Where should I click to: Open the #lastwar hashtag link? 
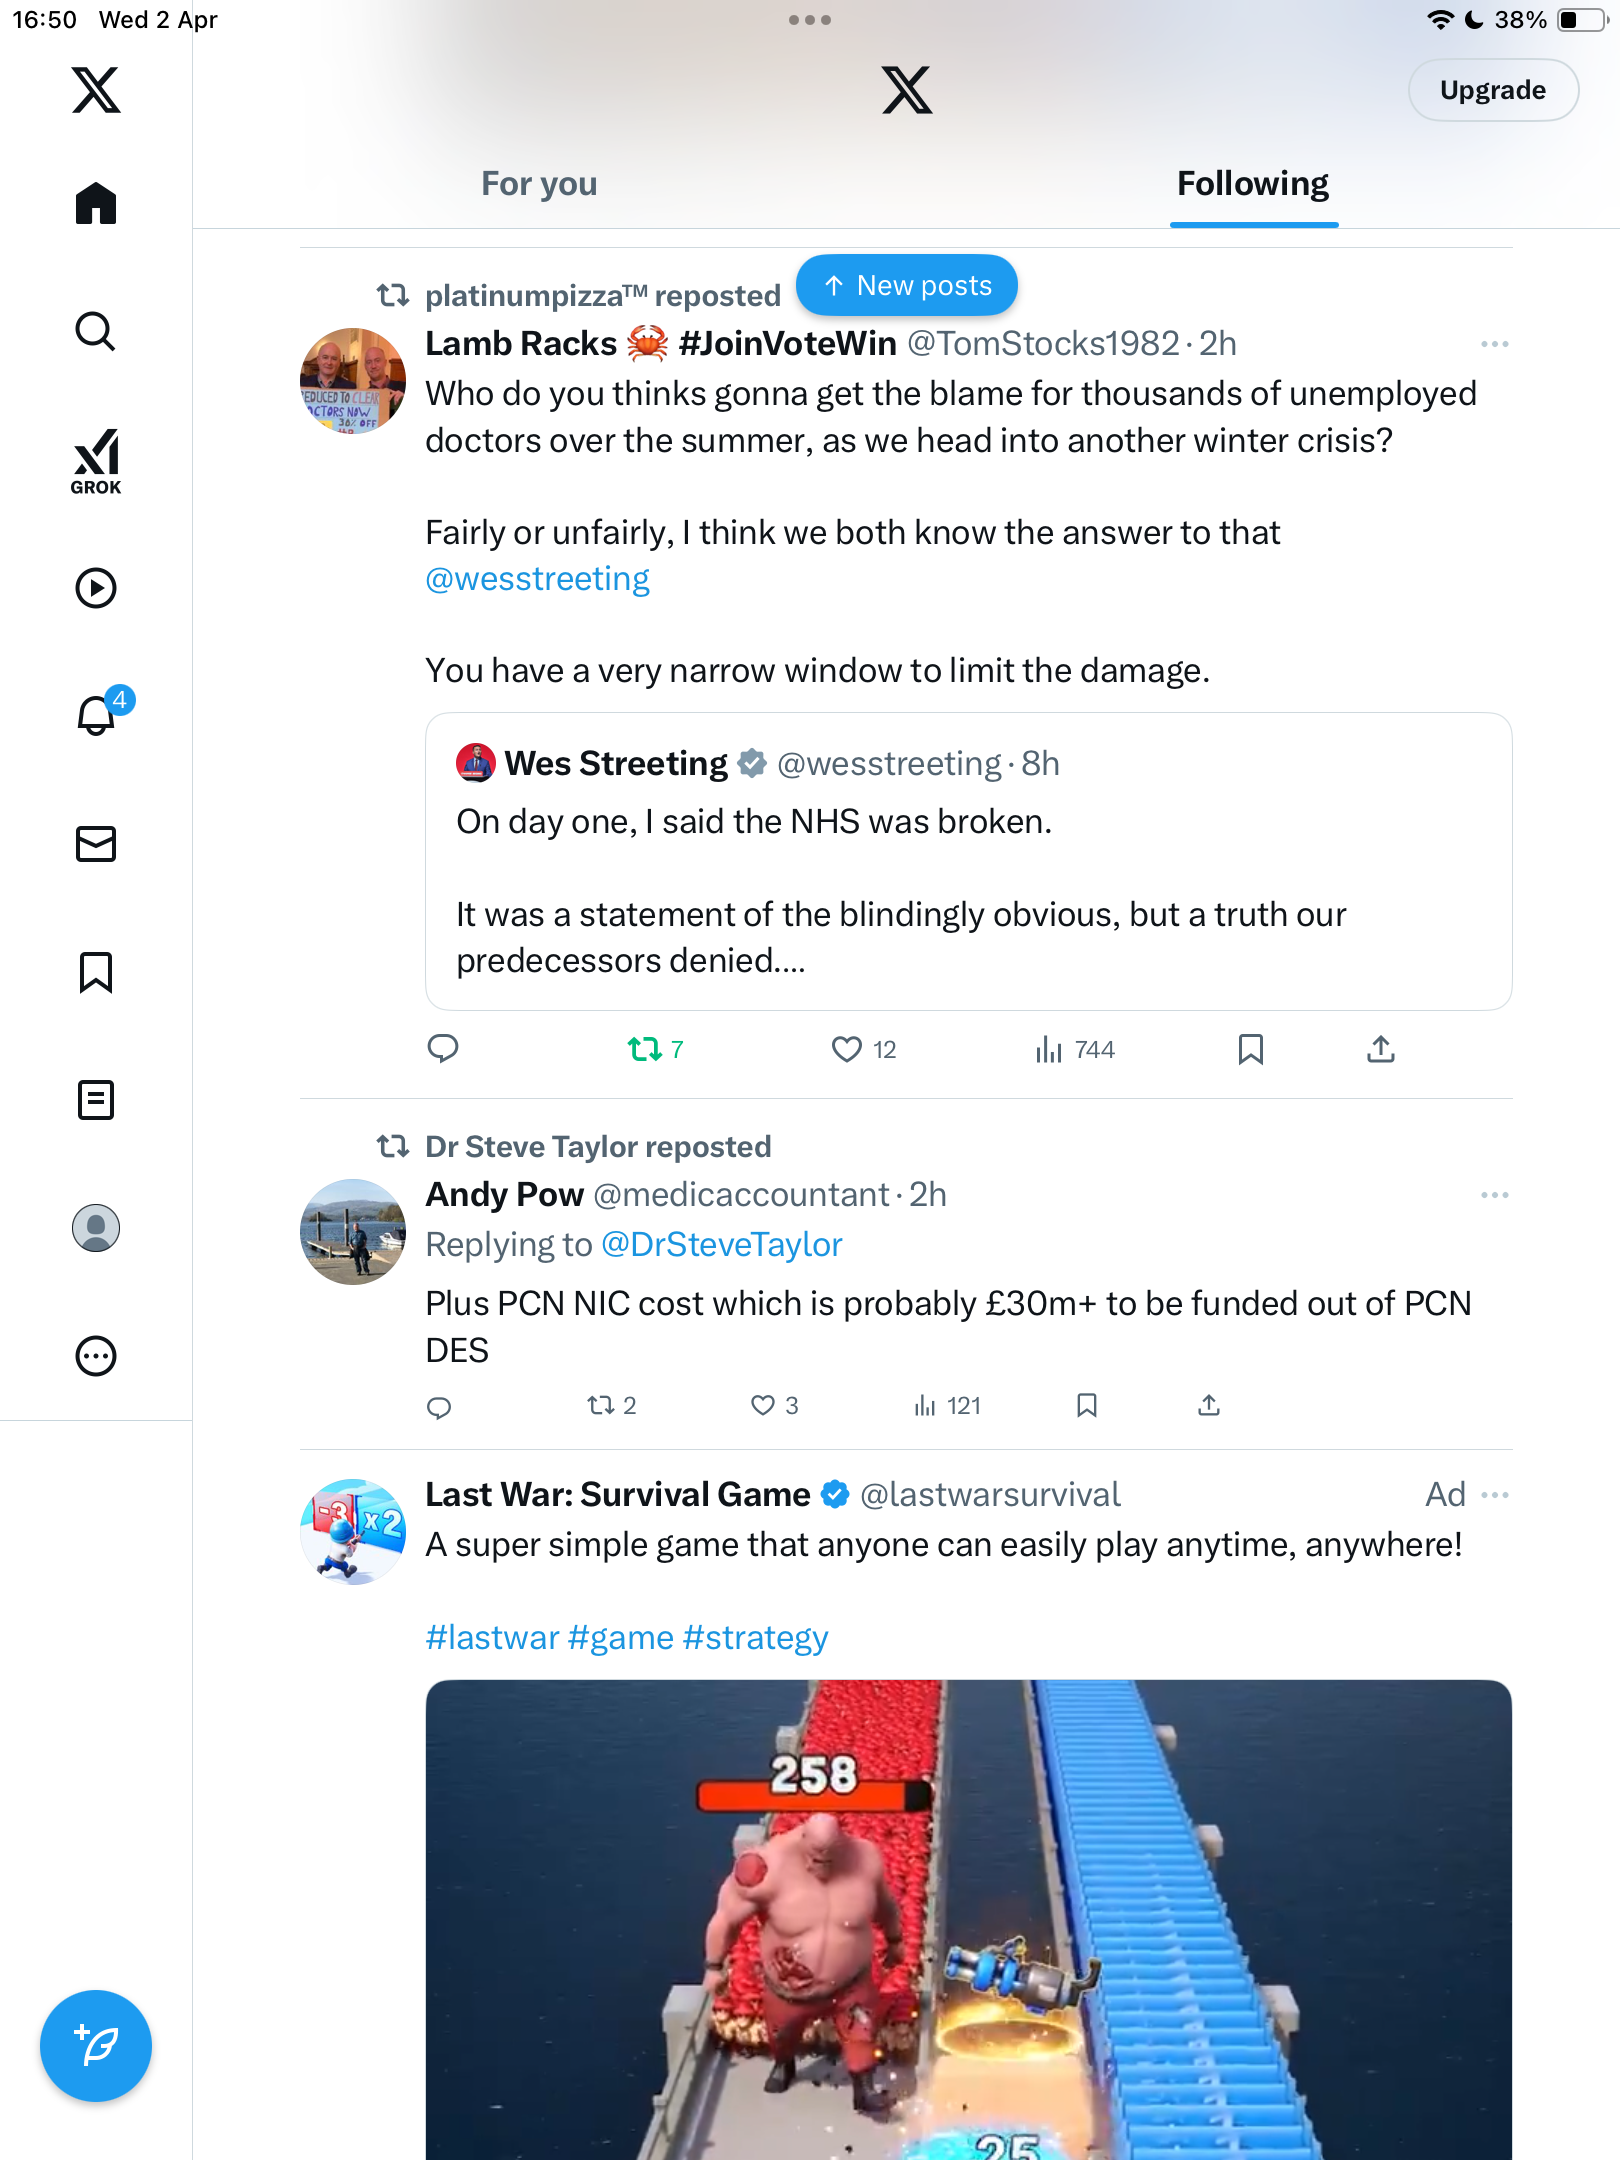[492, 1638]
